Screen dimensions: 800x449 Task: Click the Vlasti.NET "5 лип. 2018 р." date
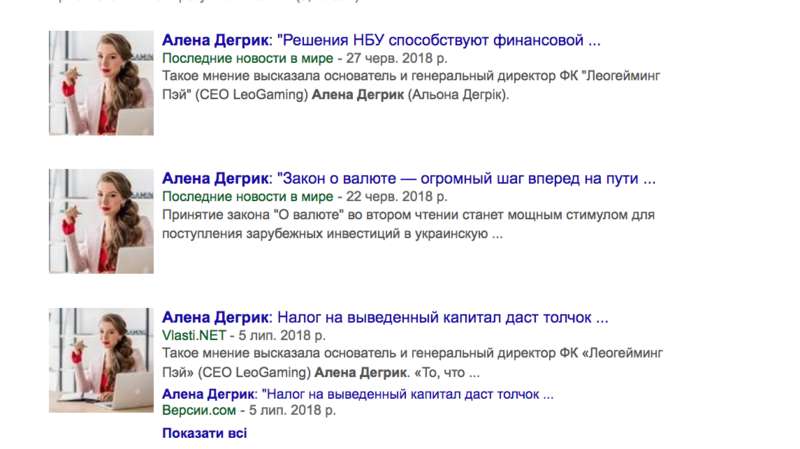click(x=282, y=336)
